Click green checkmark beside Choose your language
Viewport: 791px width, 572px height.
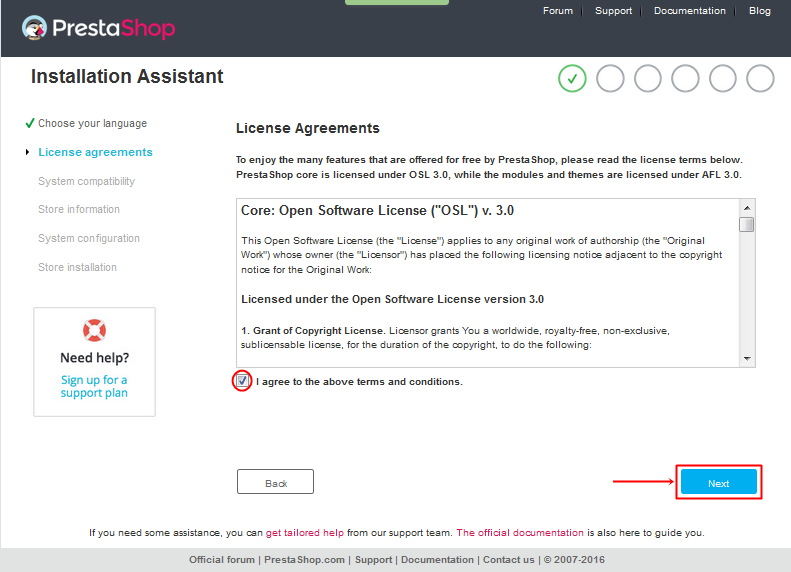[x=30, y=123]
